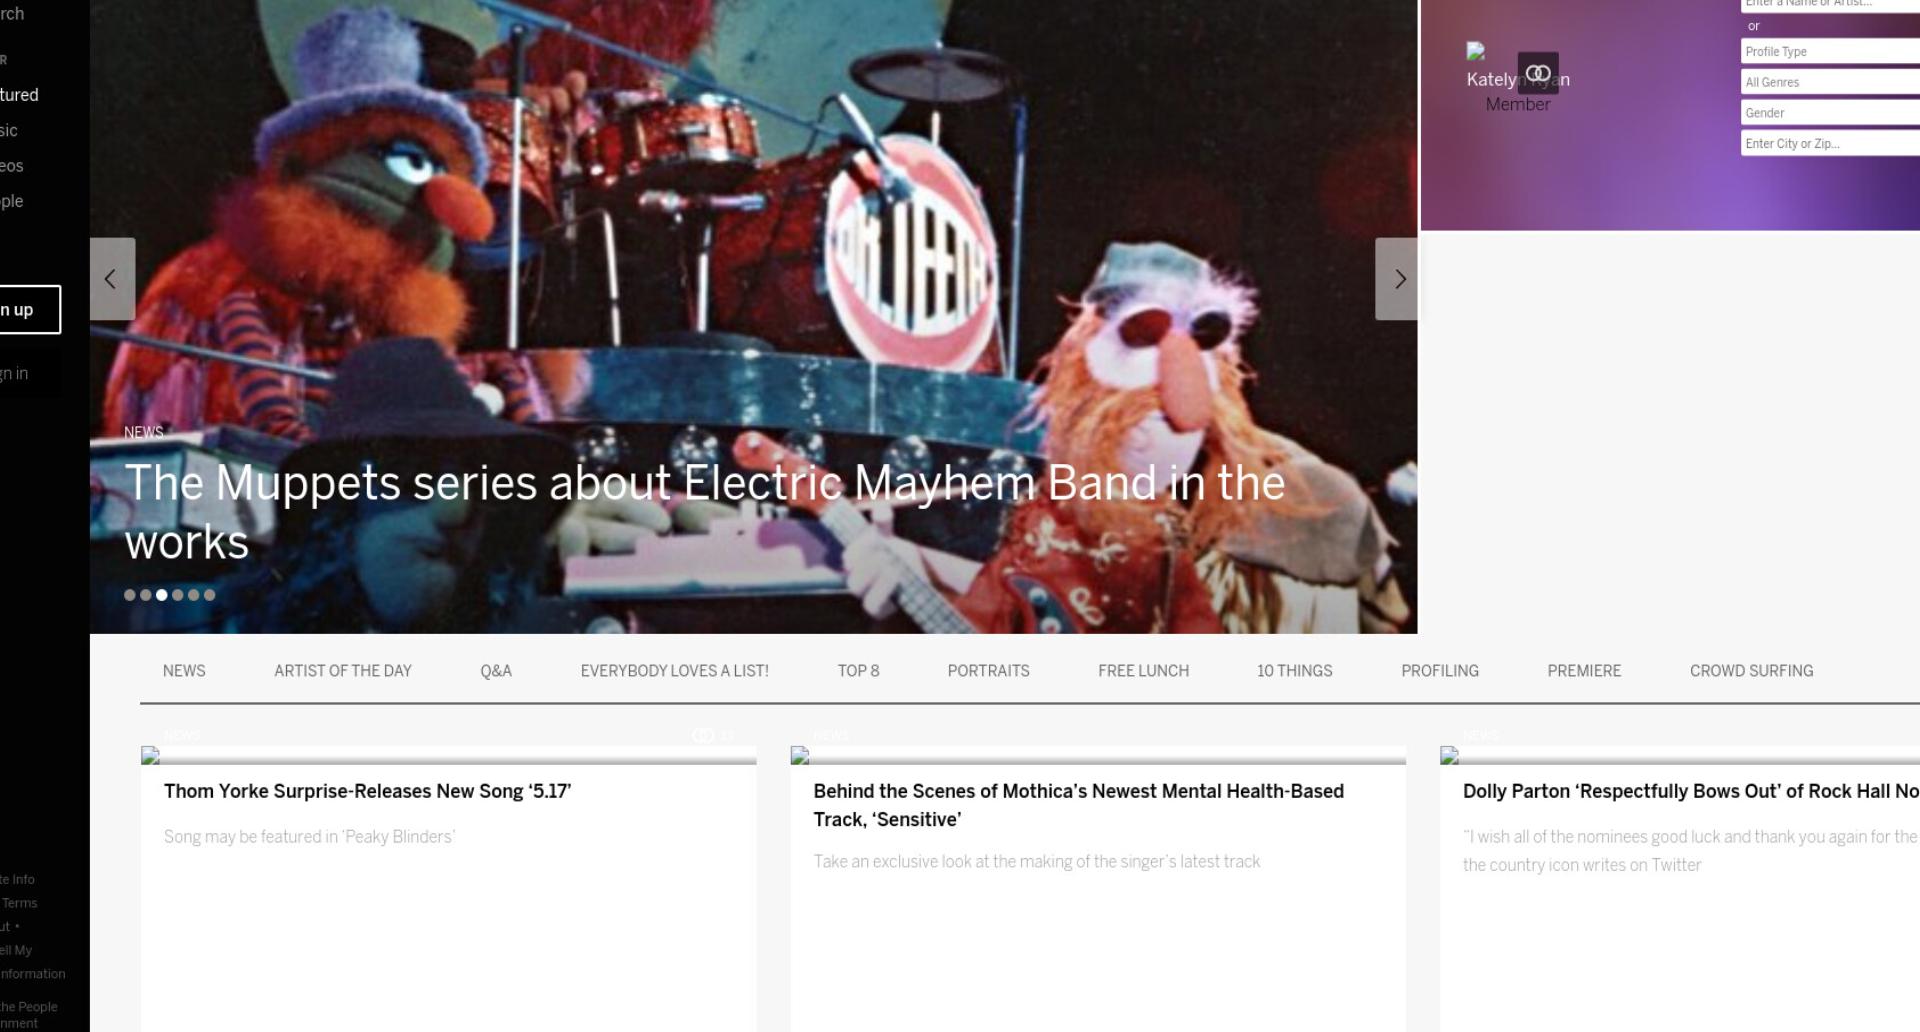The image size is (1920, 1032).
Task: Open the Profile Type dropdown
Action: (x=1830, y=52)
